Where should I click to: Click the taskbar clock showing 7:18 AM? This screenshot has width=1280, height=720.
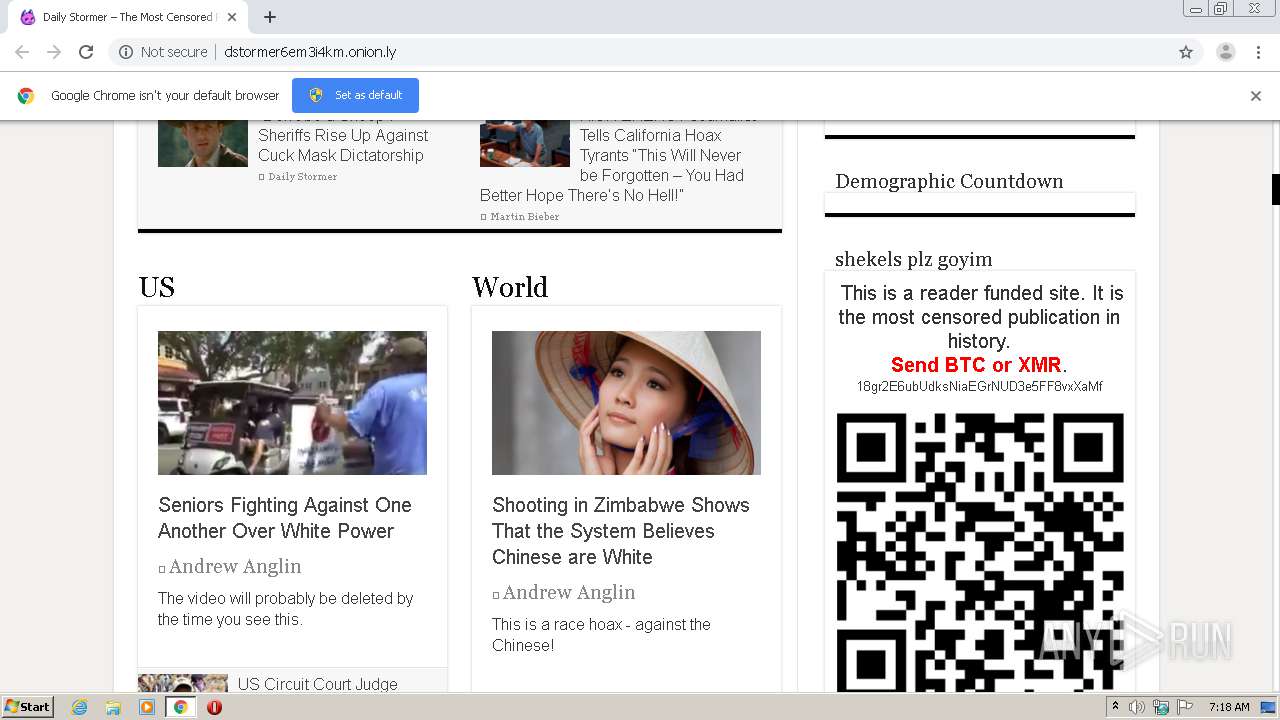coord(1229,707)
